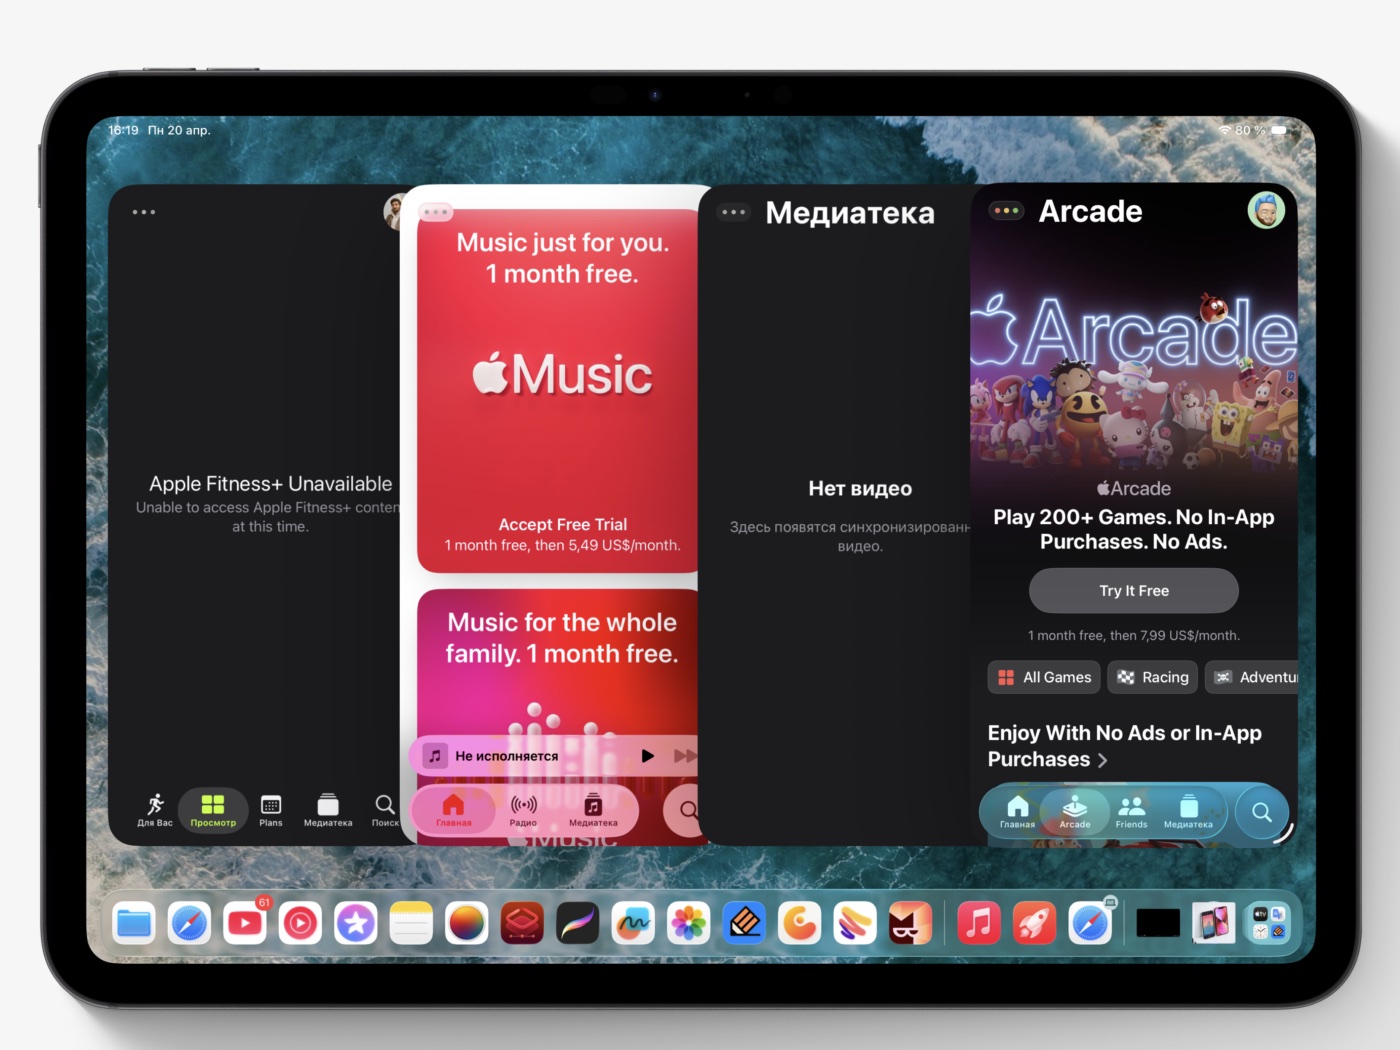
Task: Open the Freeform app in the dock
Action: 633,923
